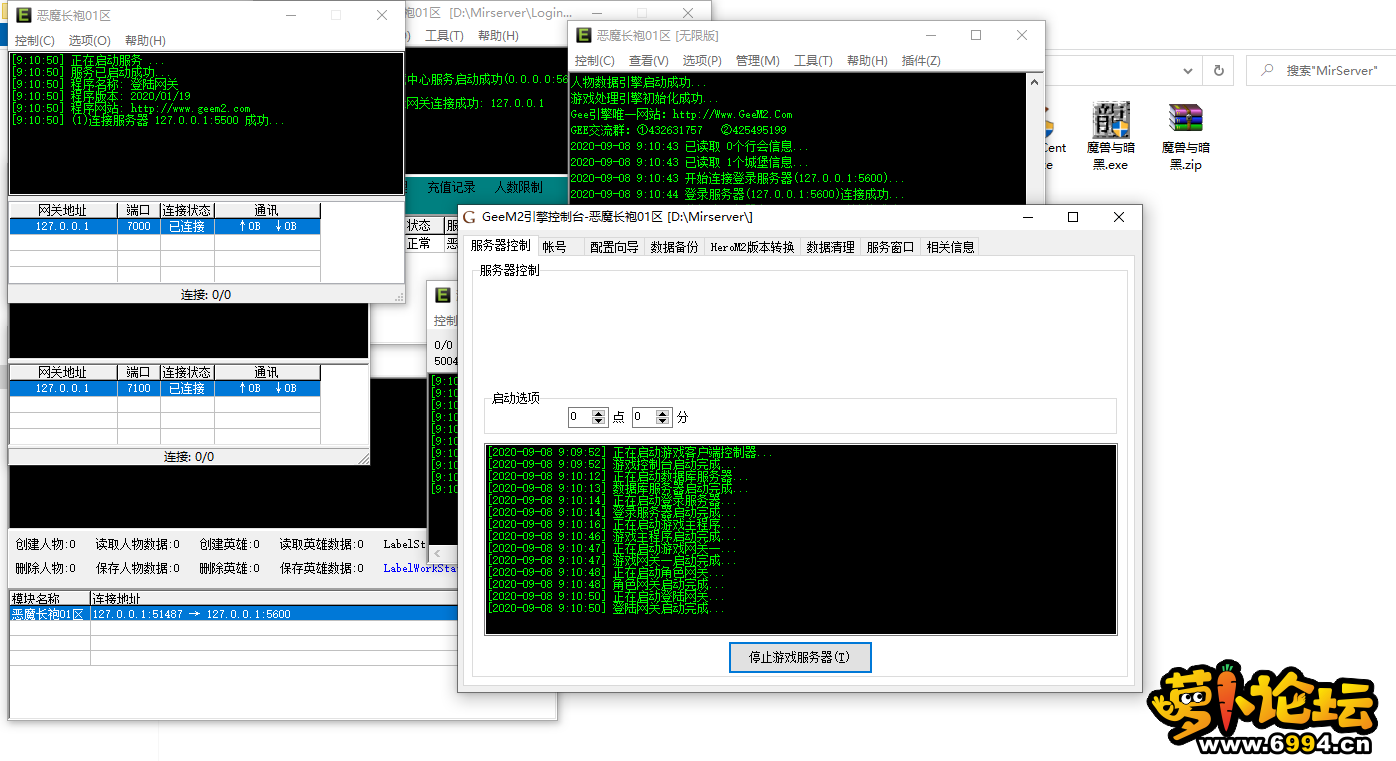Image resolution: width=1396 pixels, height=761 pixels.
Task: Click the resize grip of the port 7000 gate window
Action: 399,296
